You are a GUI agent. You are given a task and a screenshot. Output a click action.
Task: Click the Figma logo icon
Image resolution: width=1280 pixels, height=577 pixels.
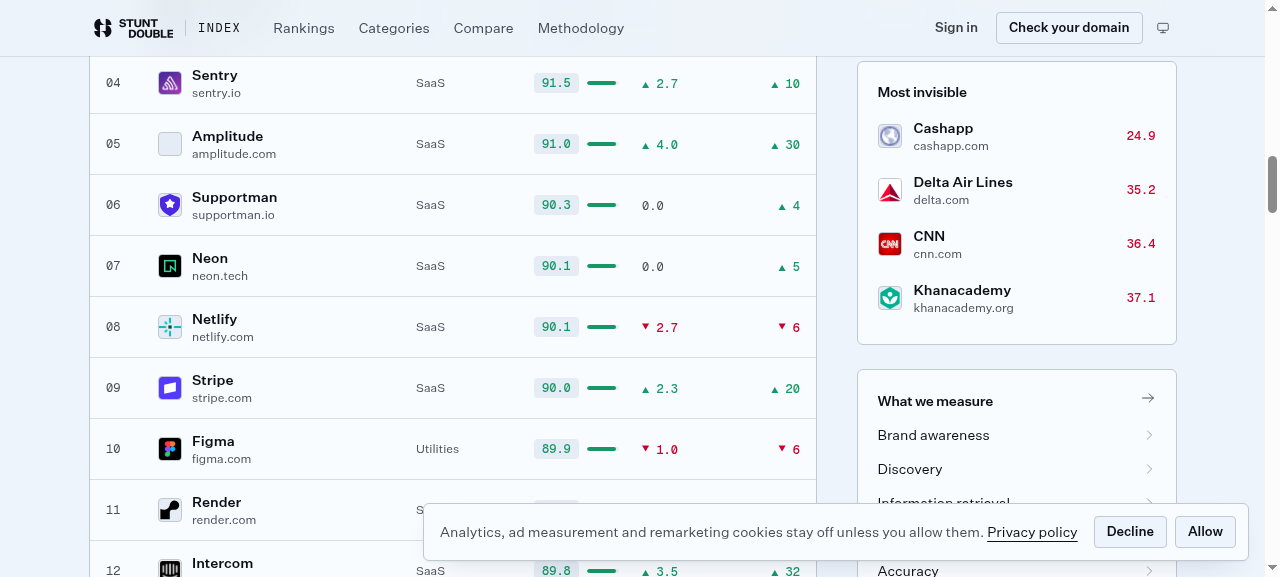coord(170,449)
